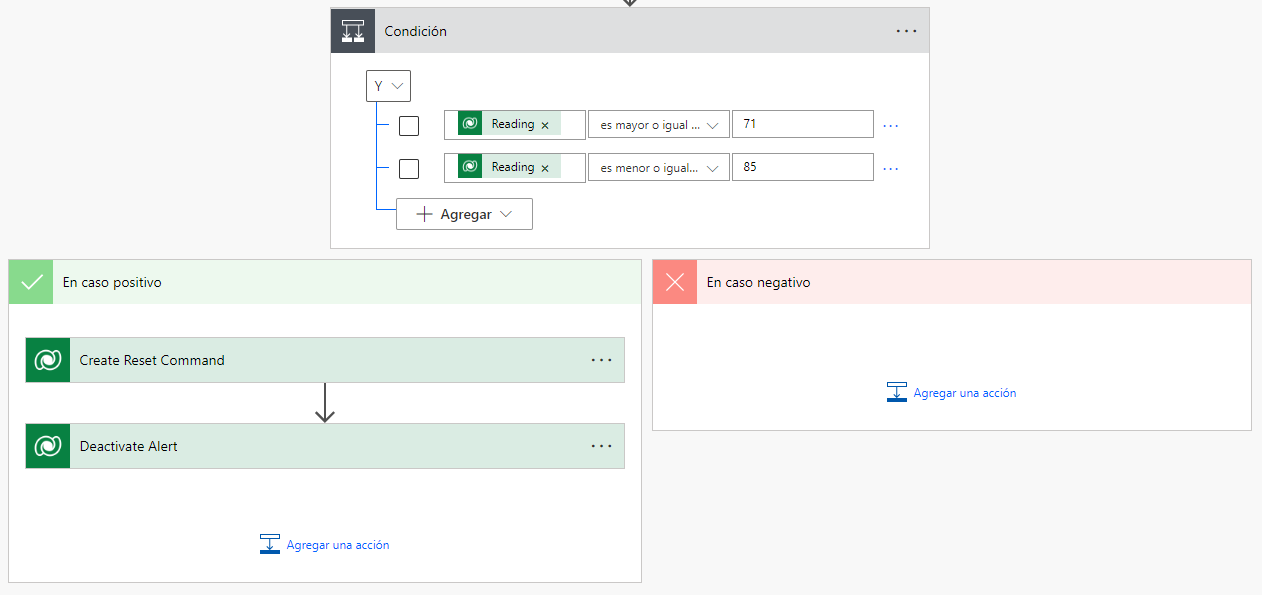Image resolution: width=1262 pixels, height=595 pixels.
Task: Click the En caso negativo header label
Action: click(759, 282)
